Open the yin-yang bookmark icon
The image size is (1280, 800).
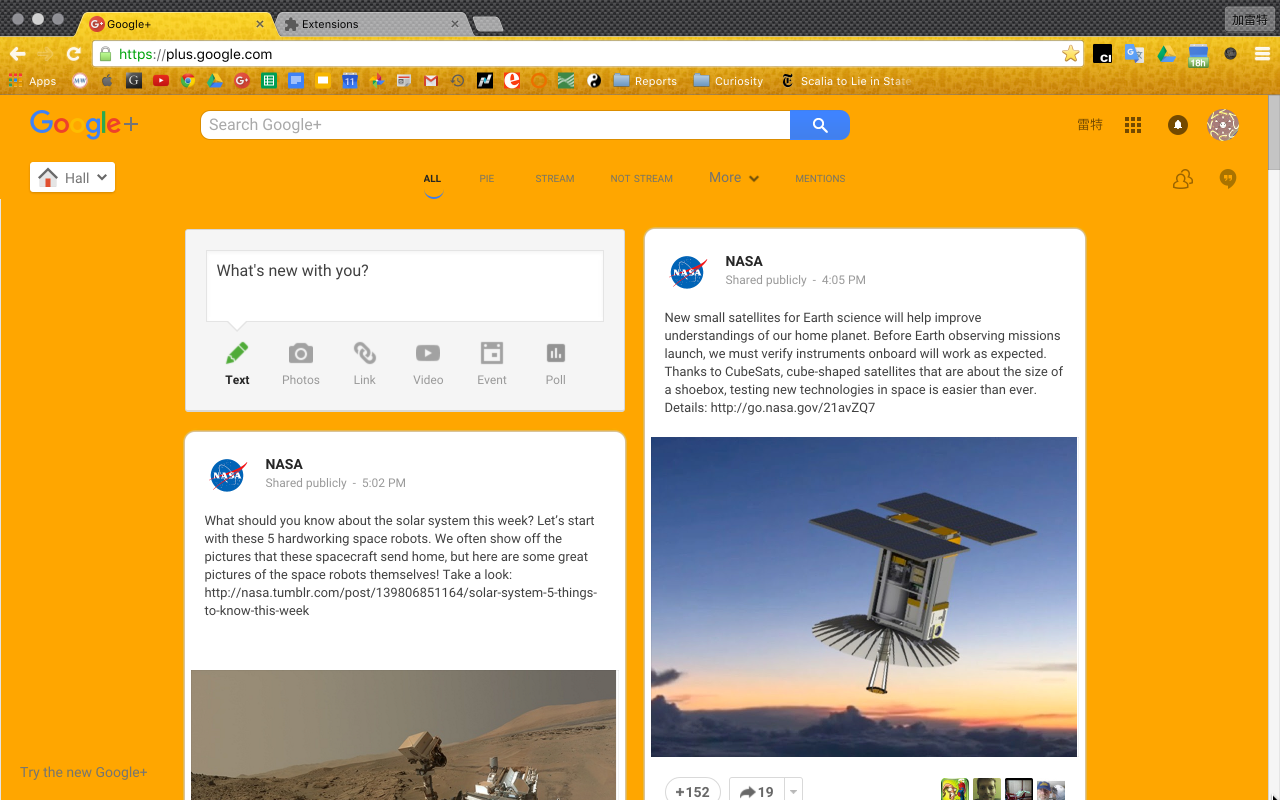pyautogui.click(x=594, y=81)
